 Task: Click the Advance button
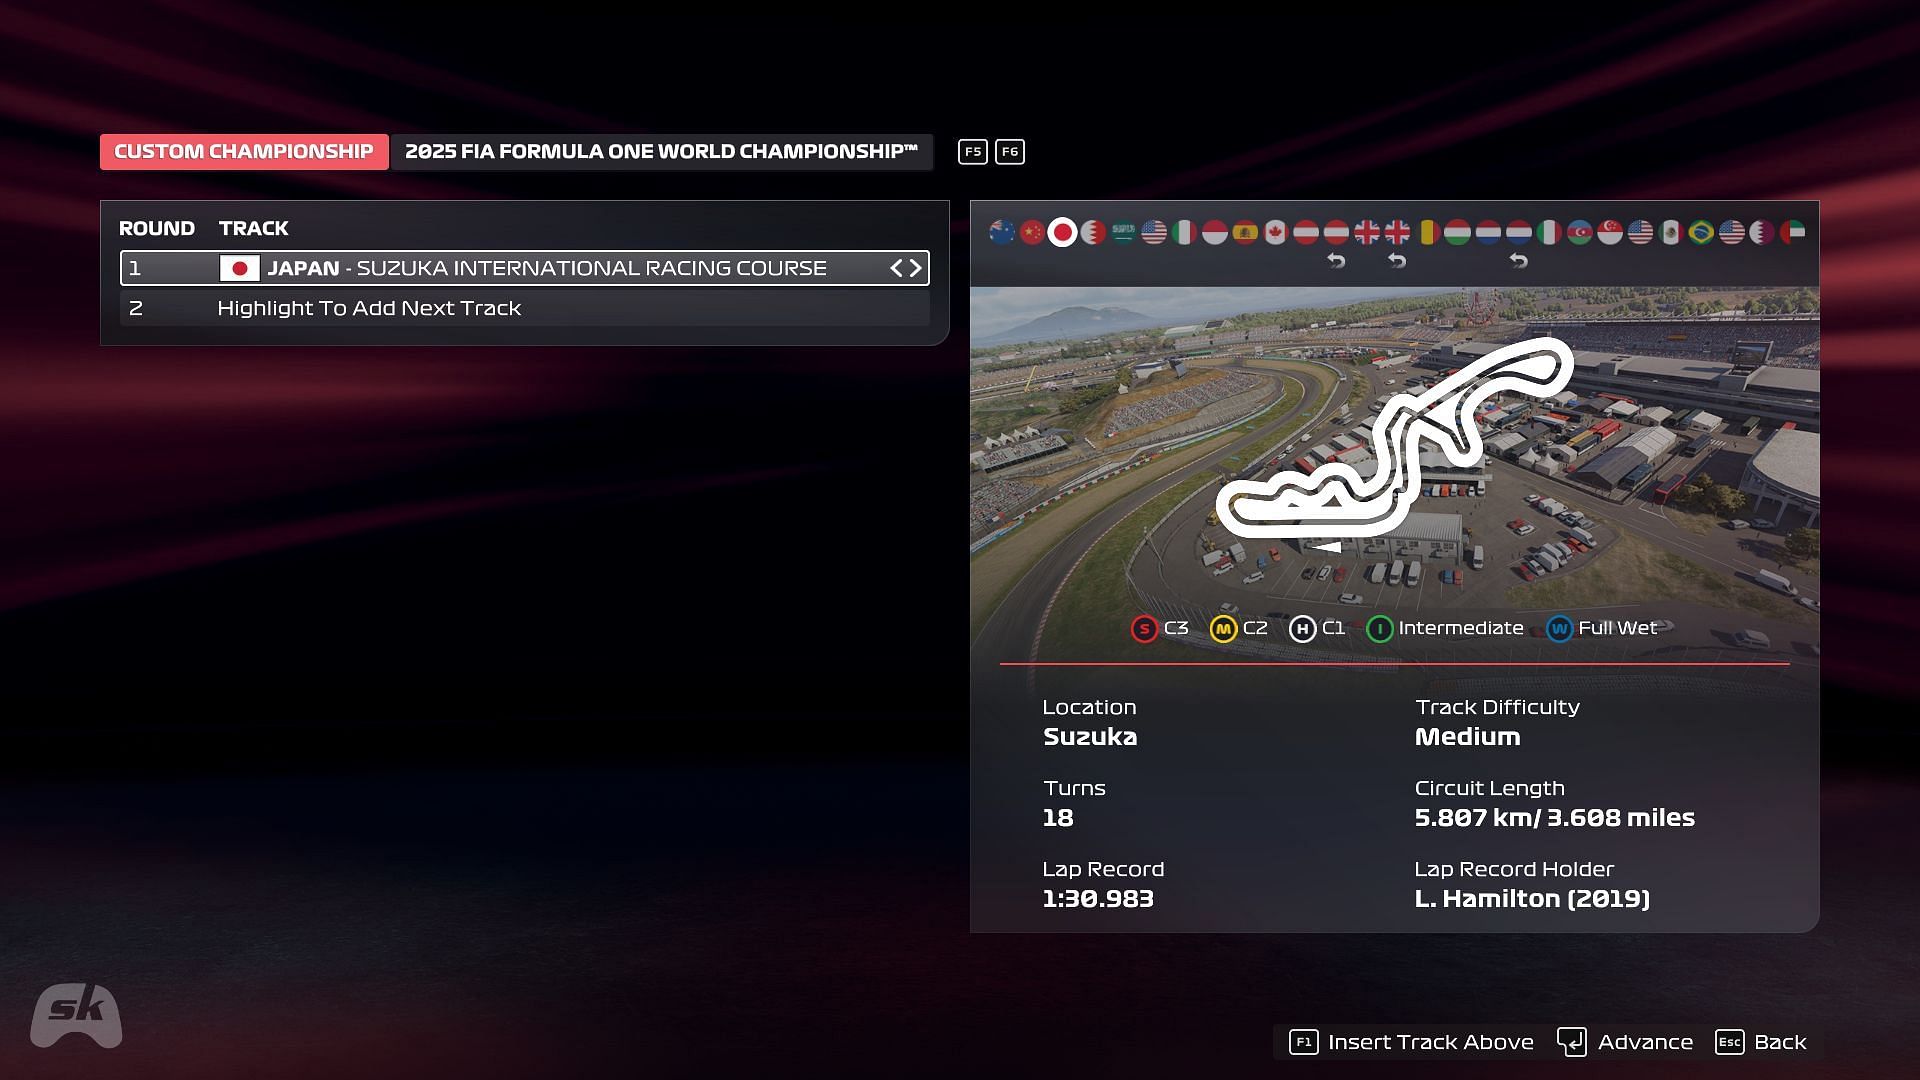pyautogui.click(x=1625, y=1042)
